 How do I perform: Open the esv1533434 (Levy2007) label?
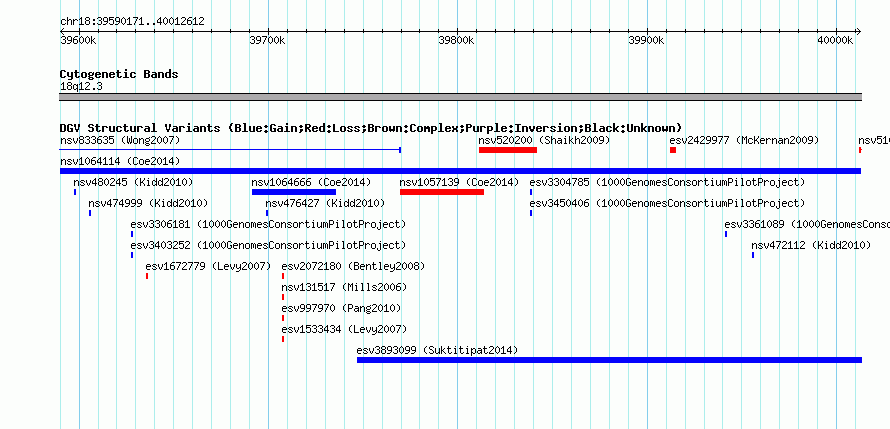pyautogui.click(x=345, y=329)
